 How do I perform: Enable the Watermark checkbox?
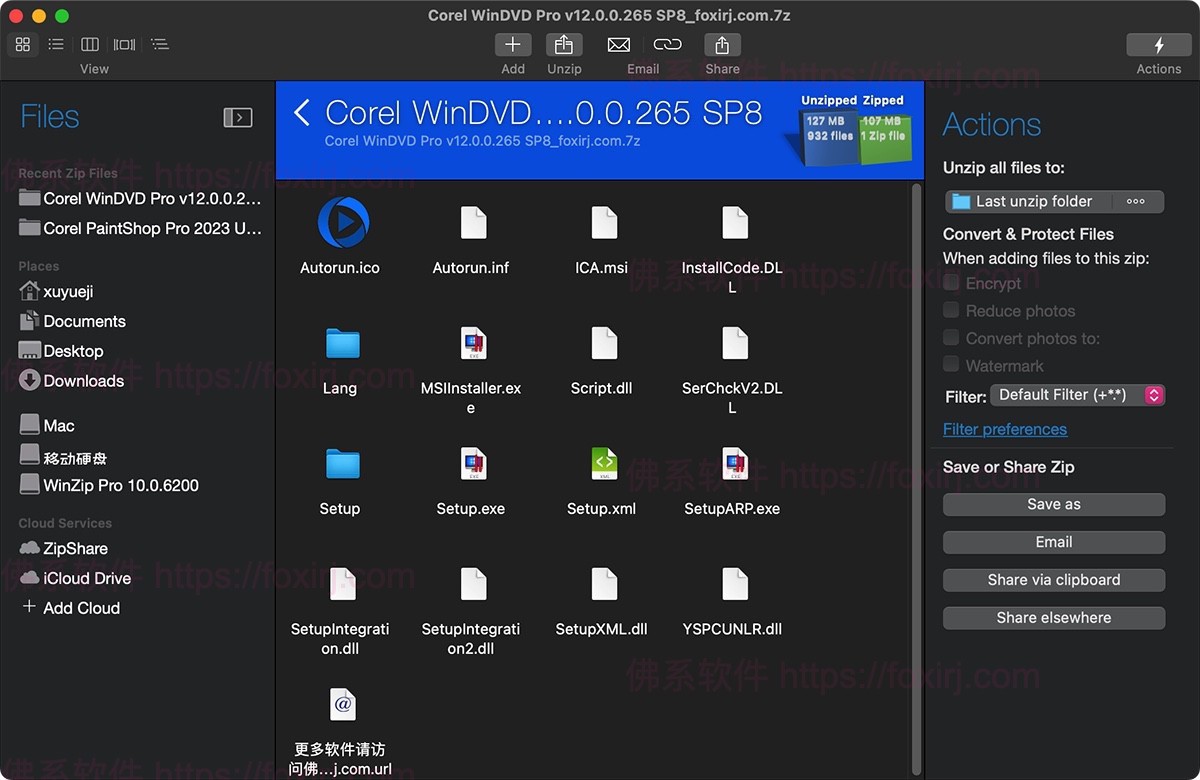[x=951, y=366]
